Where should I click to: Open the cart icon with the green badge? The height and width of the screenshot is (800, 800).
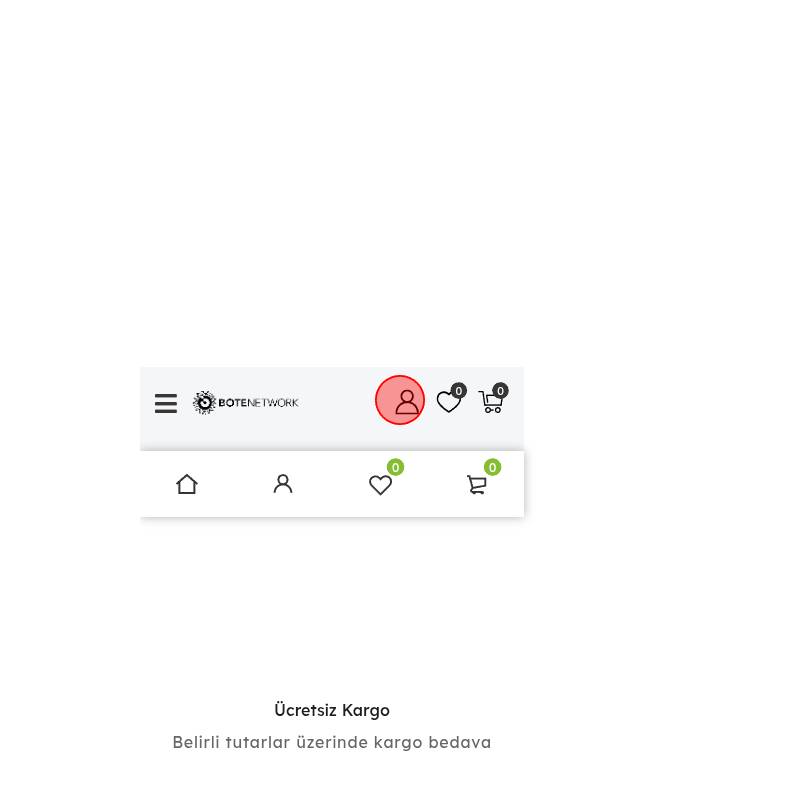point(477,485)
